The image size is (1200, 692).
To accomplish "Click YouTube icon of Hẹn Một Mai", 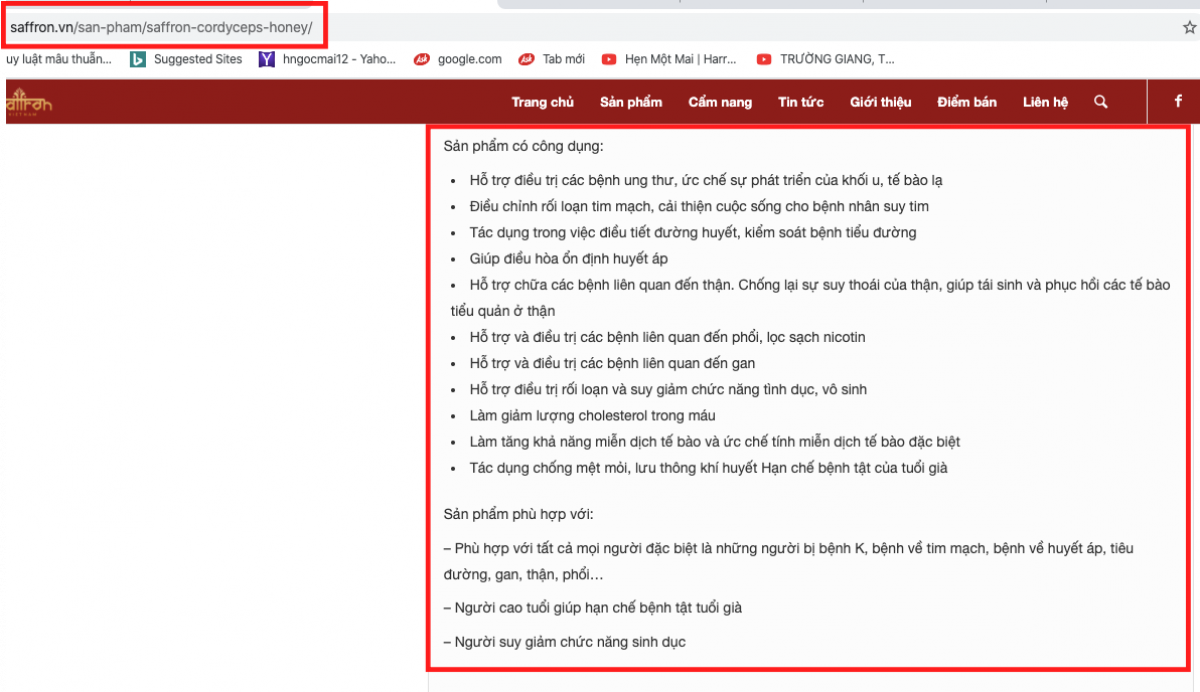I will pos(609,59).
